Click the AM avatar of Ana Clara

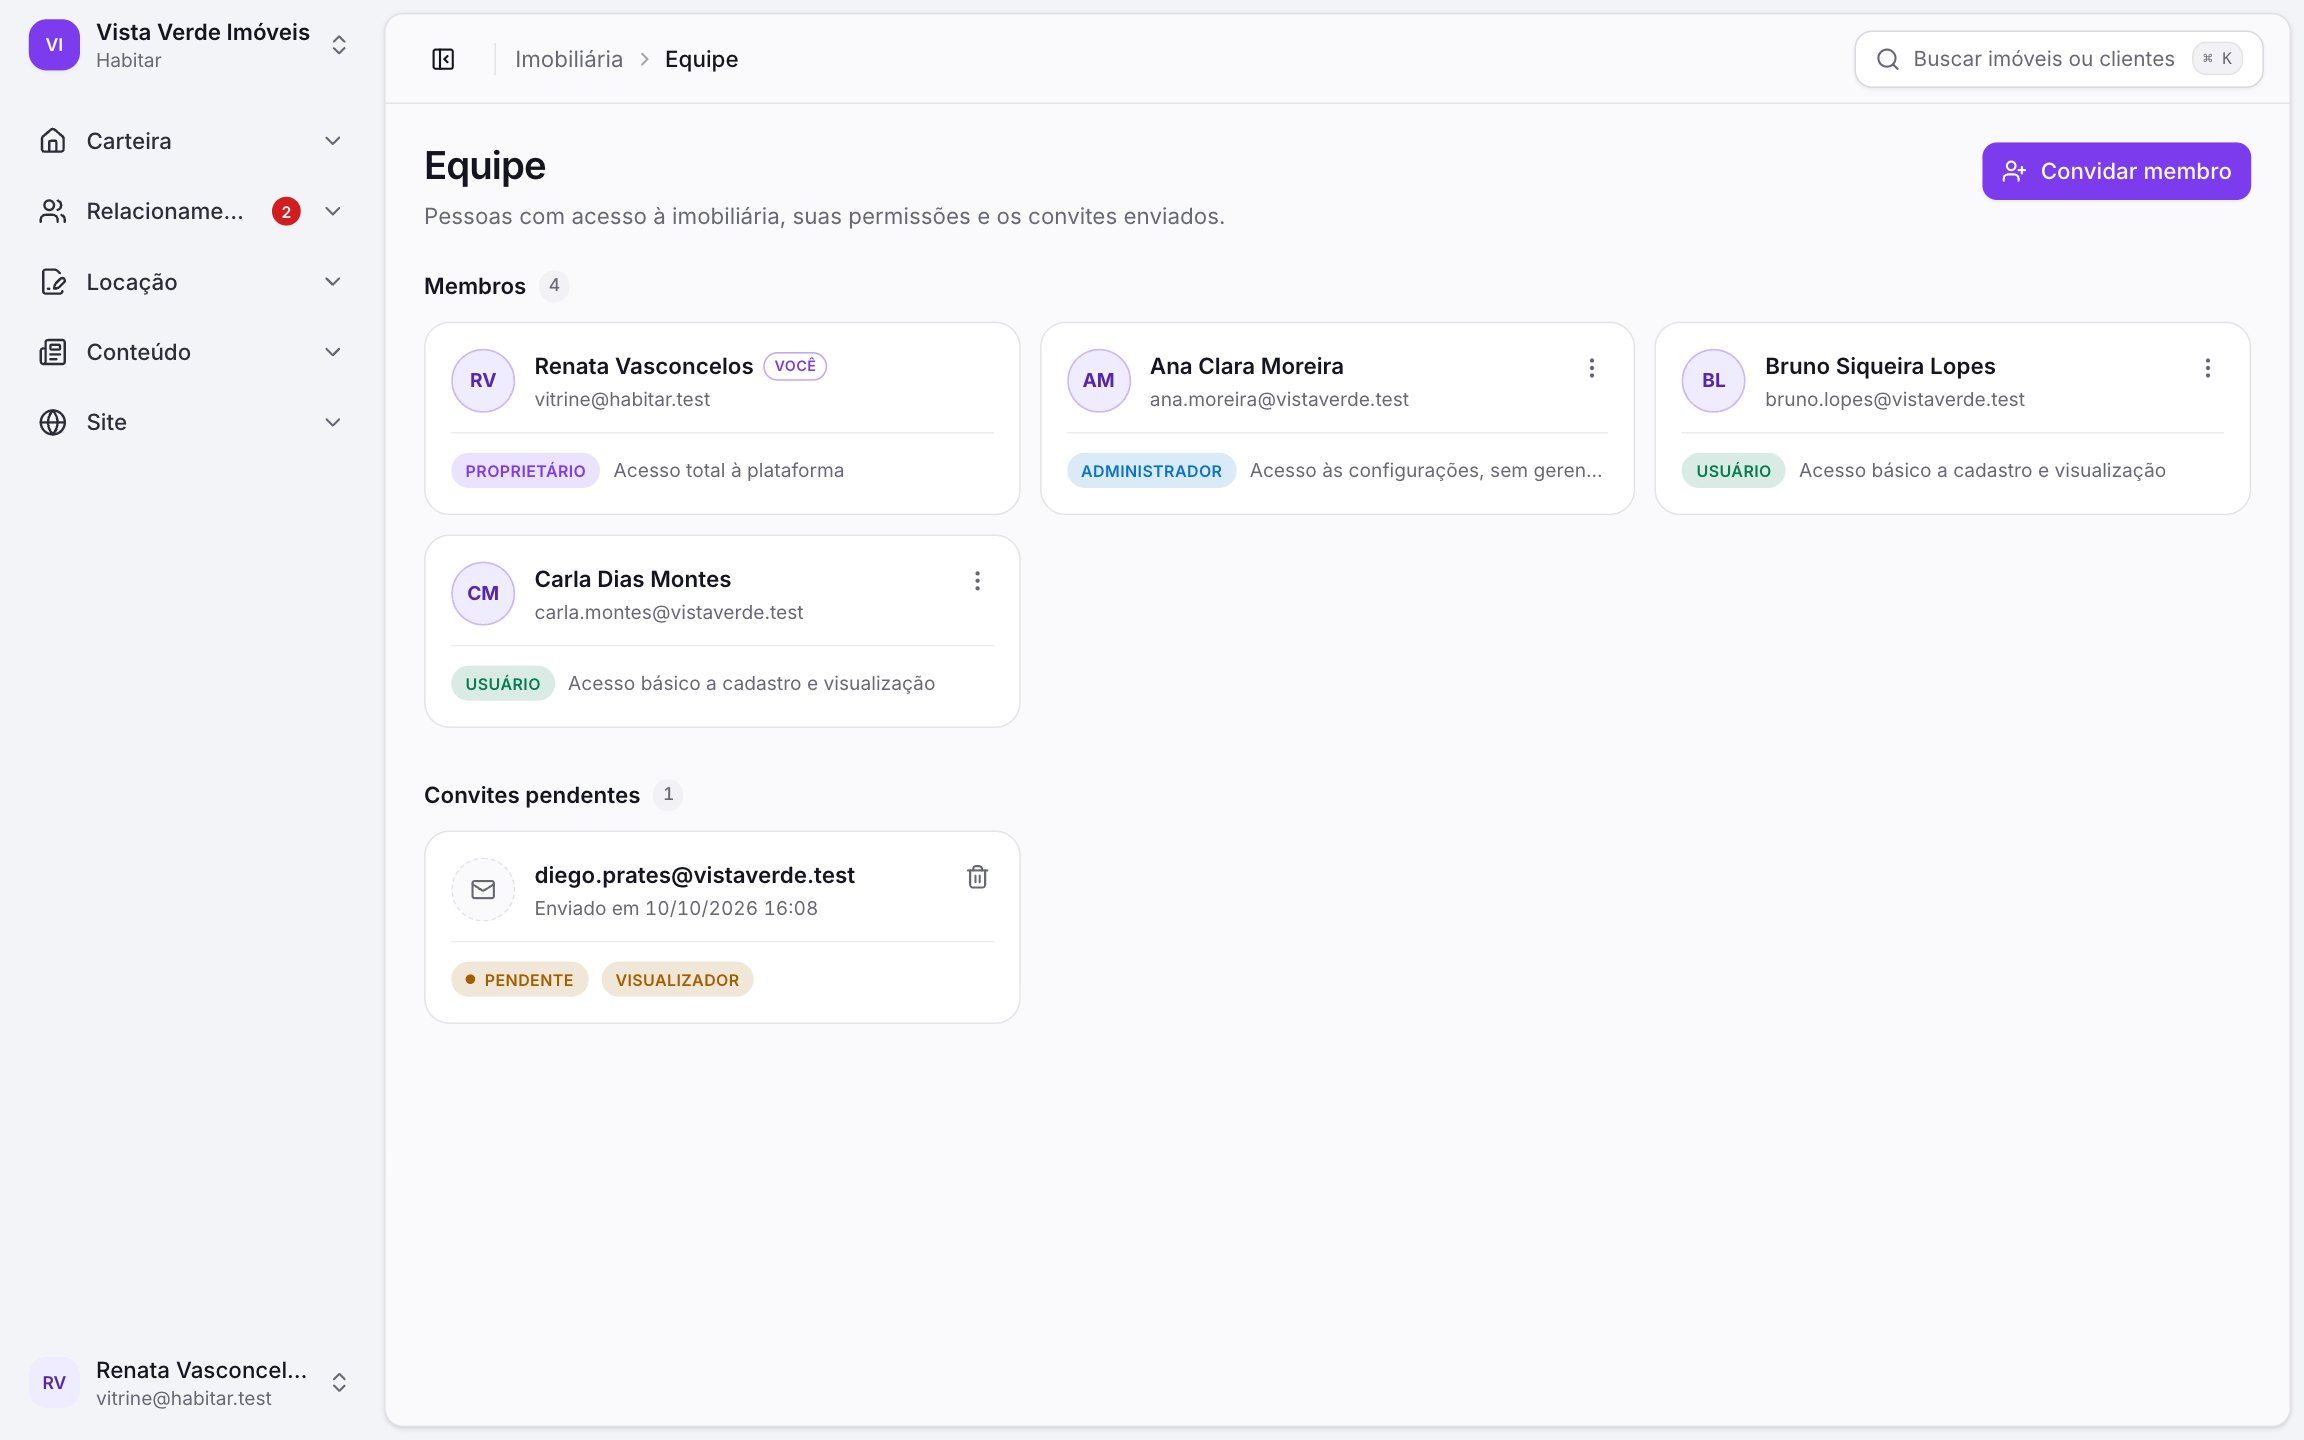point(1098,380)
